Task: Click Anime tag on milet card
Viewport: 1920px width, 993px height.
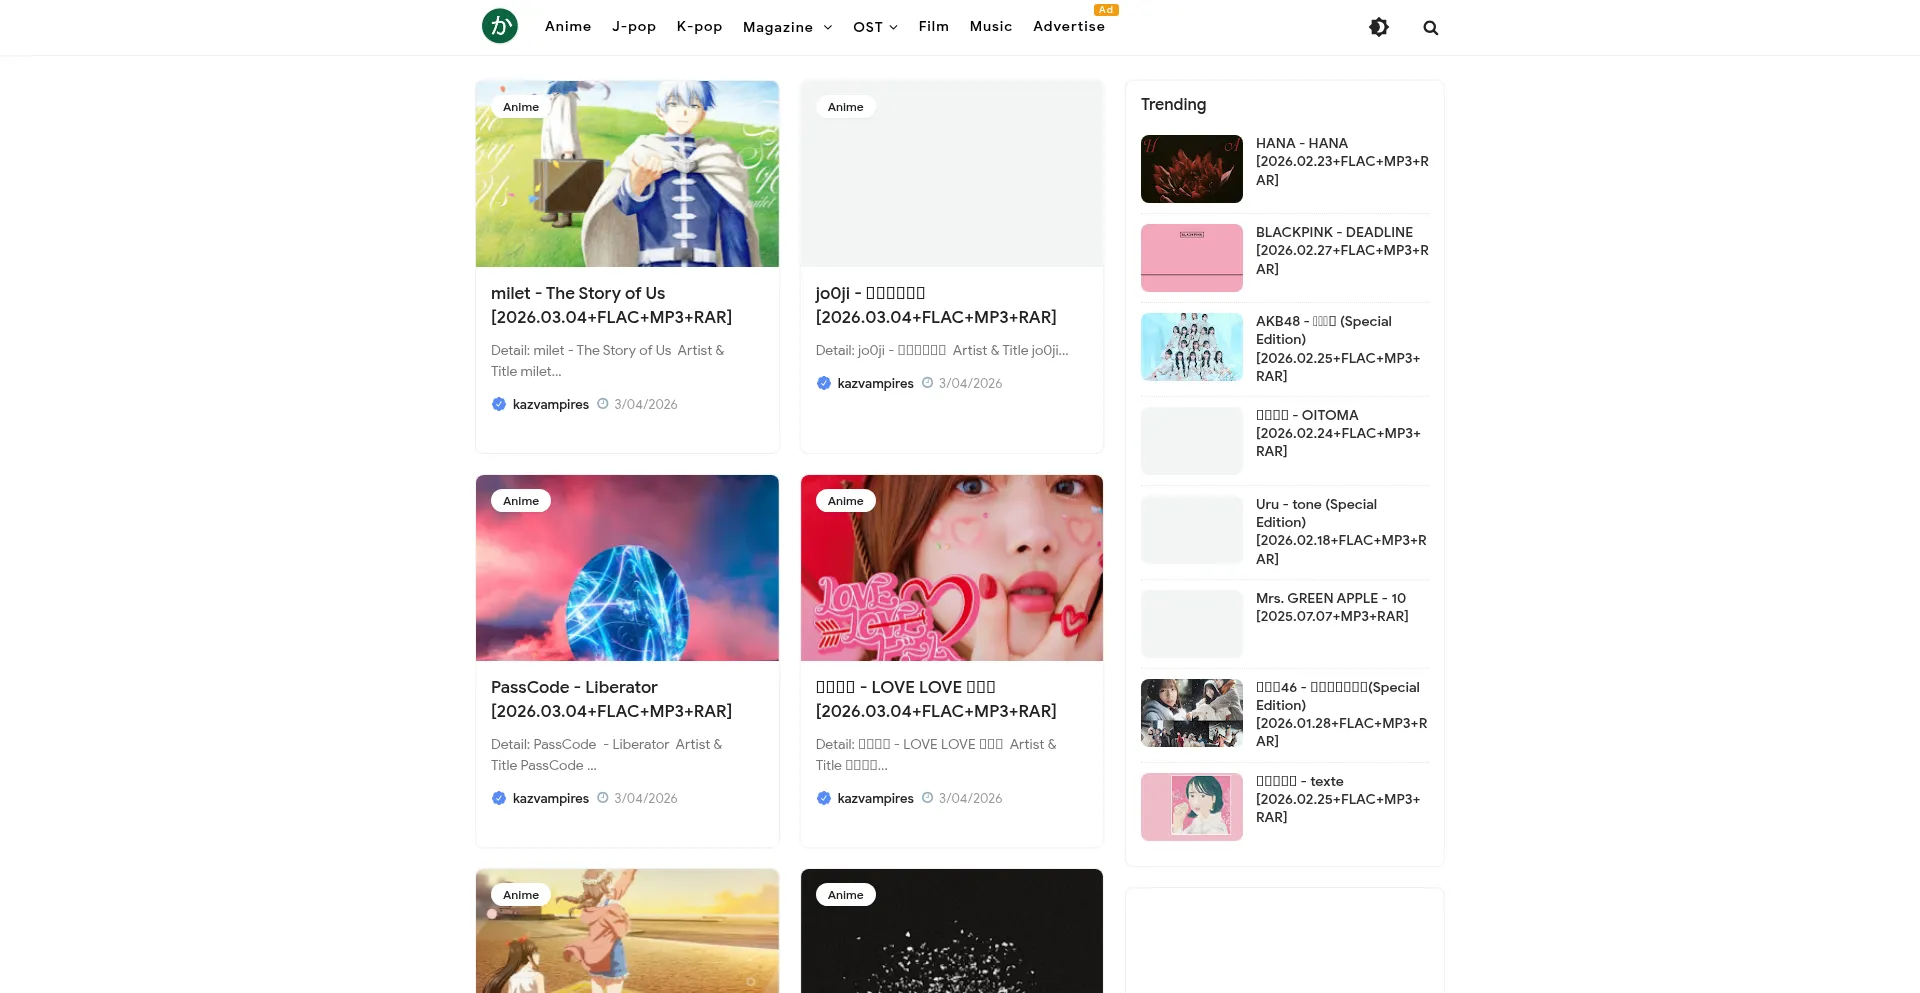Action: pos(521,107)
